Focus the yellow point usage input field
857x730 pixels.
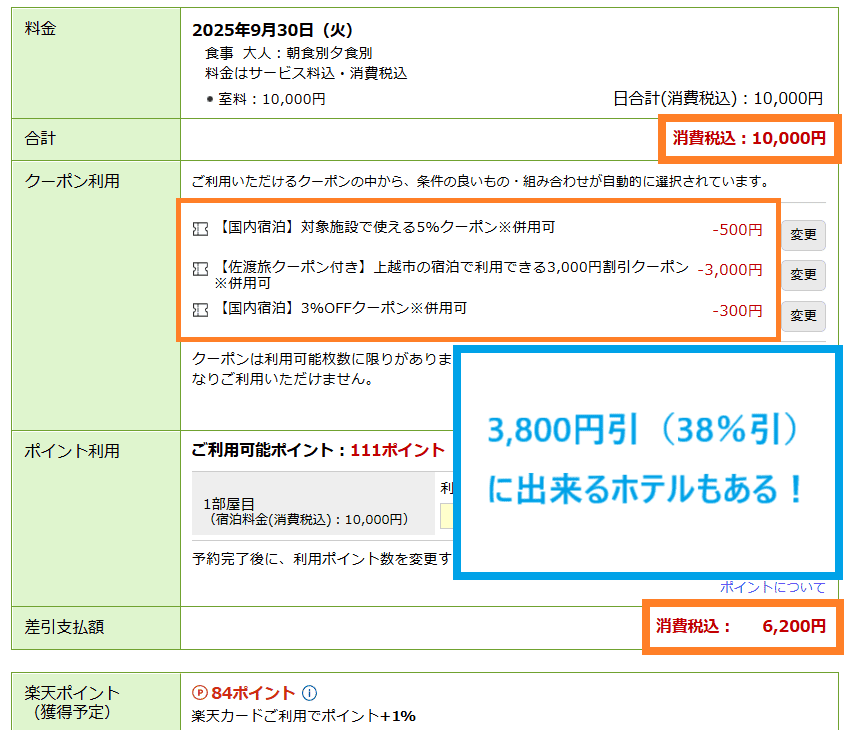[446, 515]
